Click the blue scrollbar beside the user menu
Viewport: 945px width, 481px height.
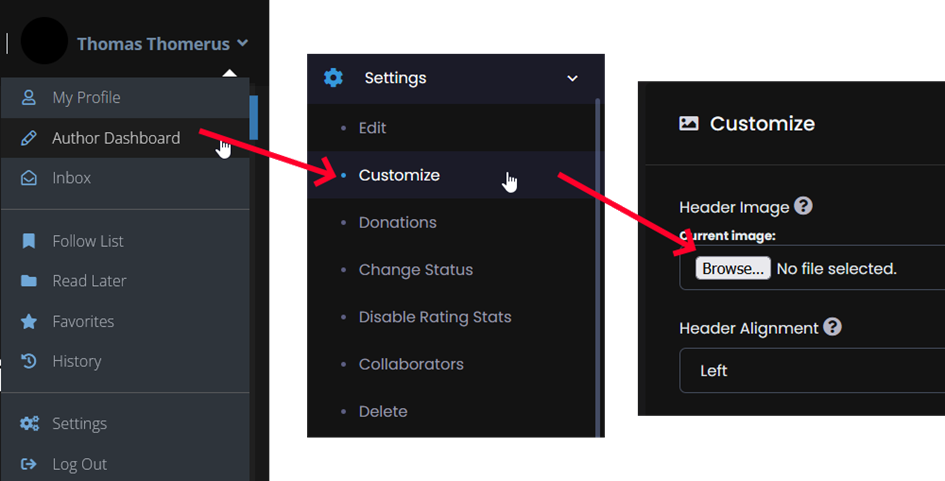pyautogui.click(x=254, y=118)
